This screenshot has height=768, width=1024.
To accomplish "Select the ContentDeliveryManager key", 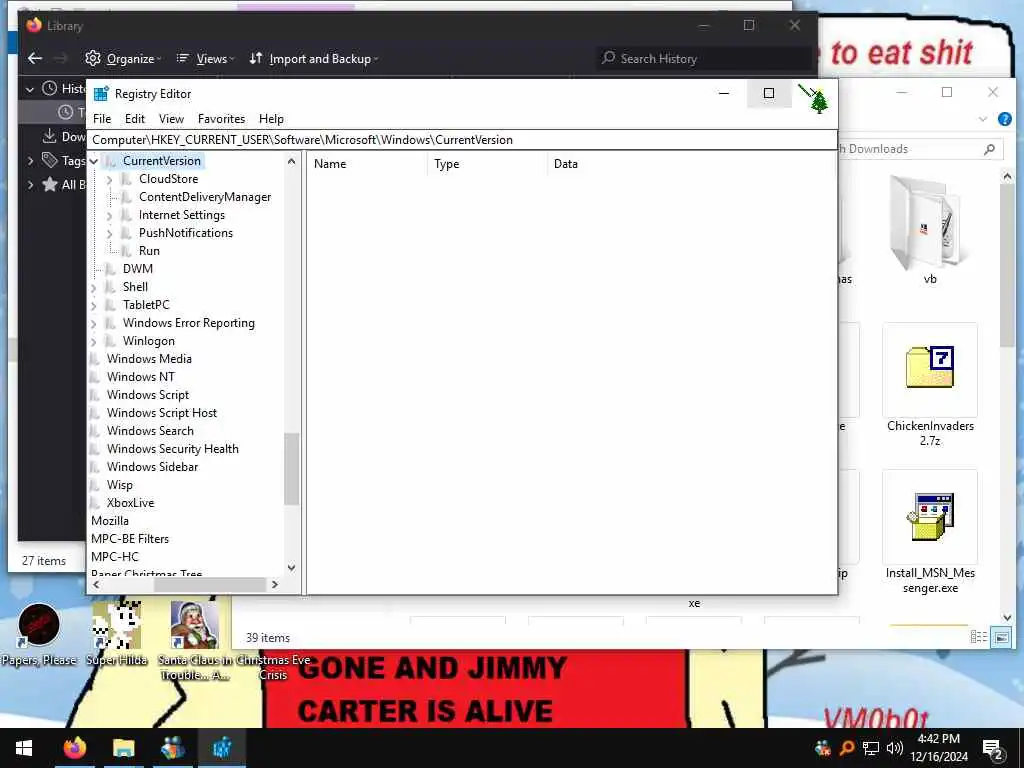I will [204, 197].
